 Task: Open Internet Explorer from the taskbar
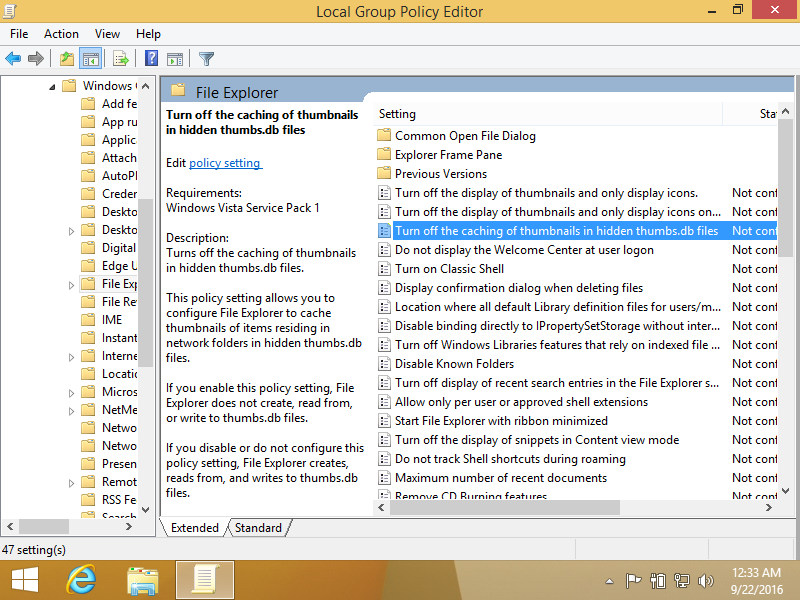coord(82,580)
